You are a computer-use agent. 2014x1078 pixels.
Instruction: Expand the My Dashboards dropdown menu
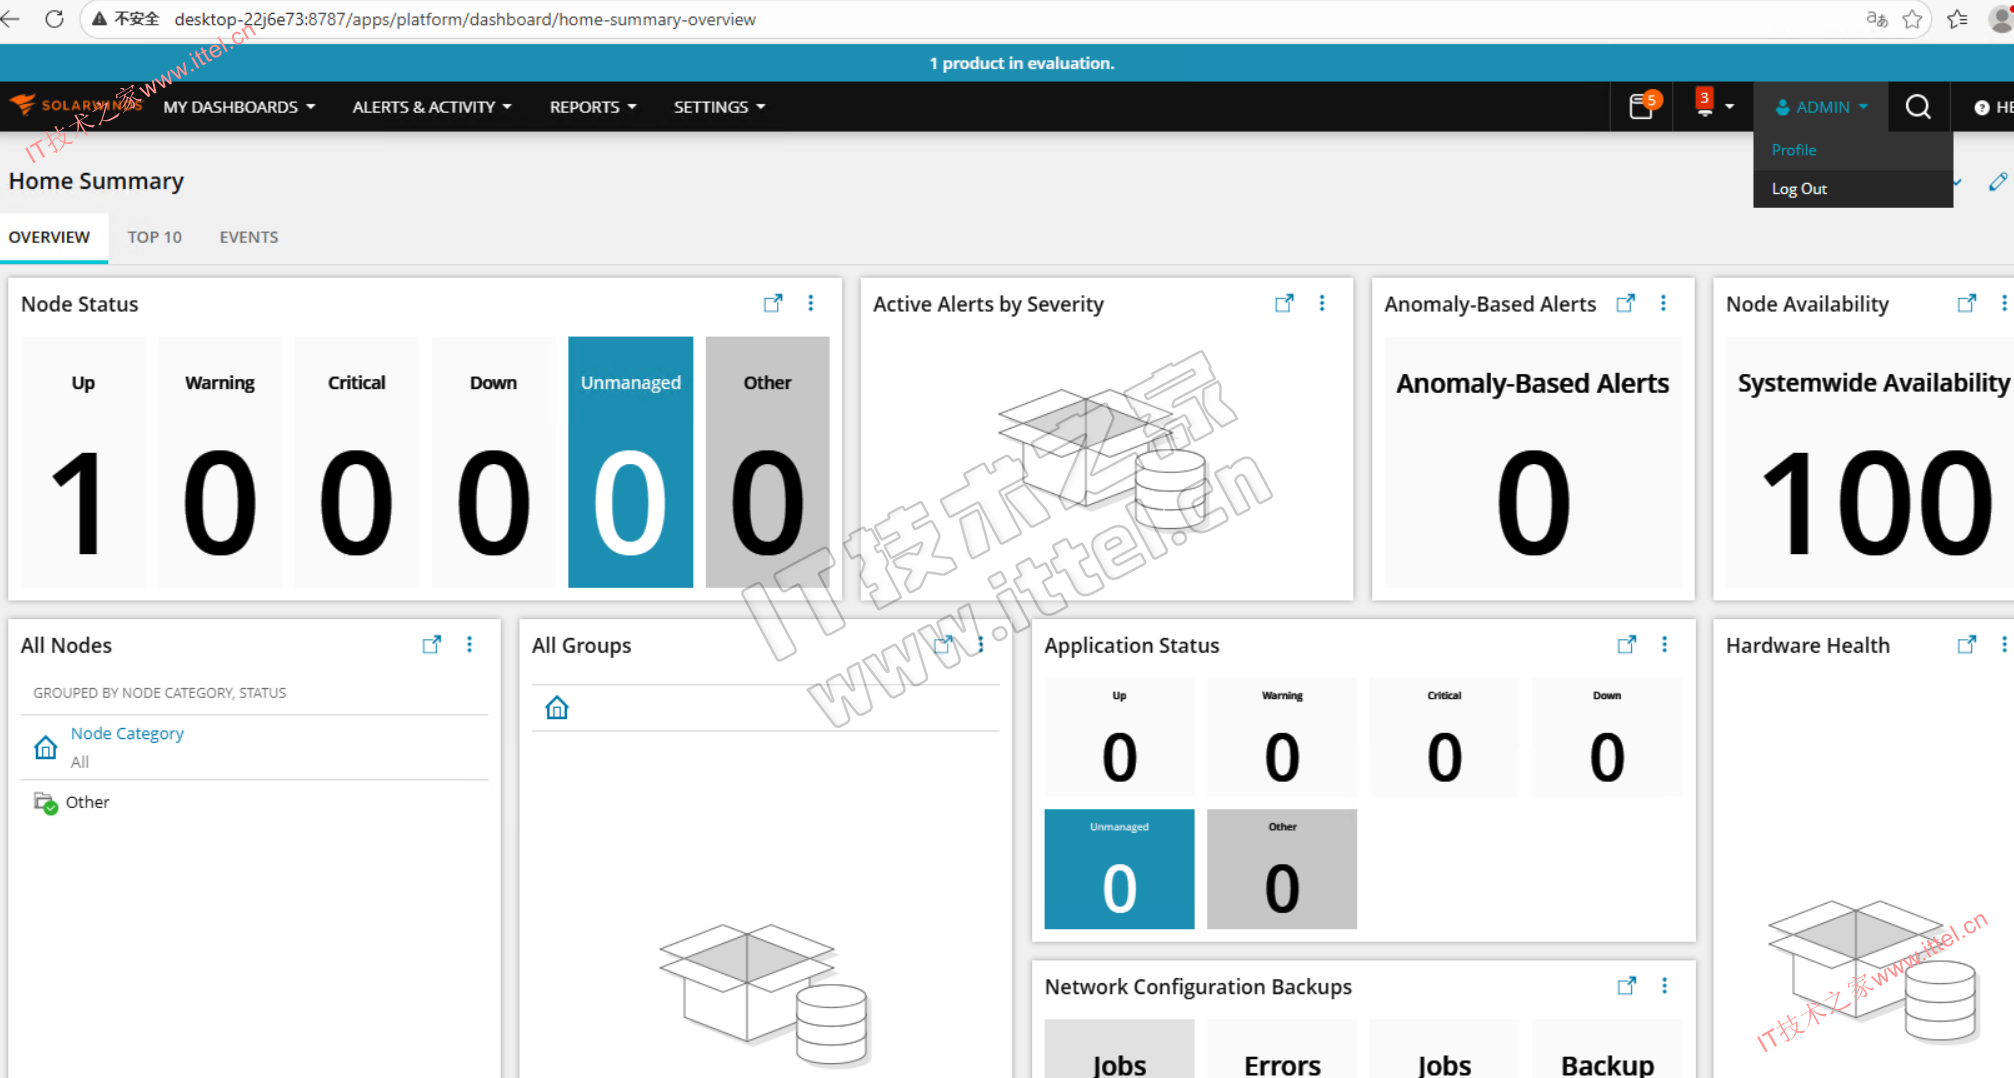(x=239, y=107)
